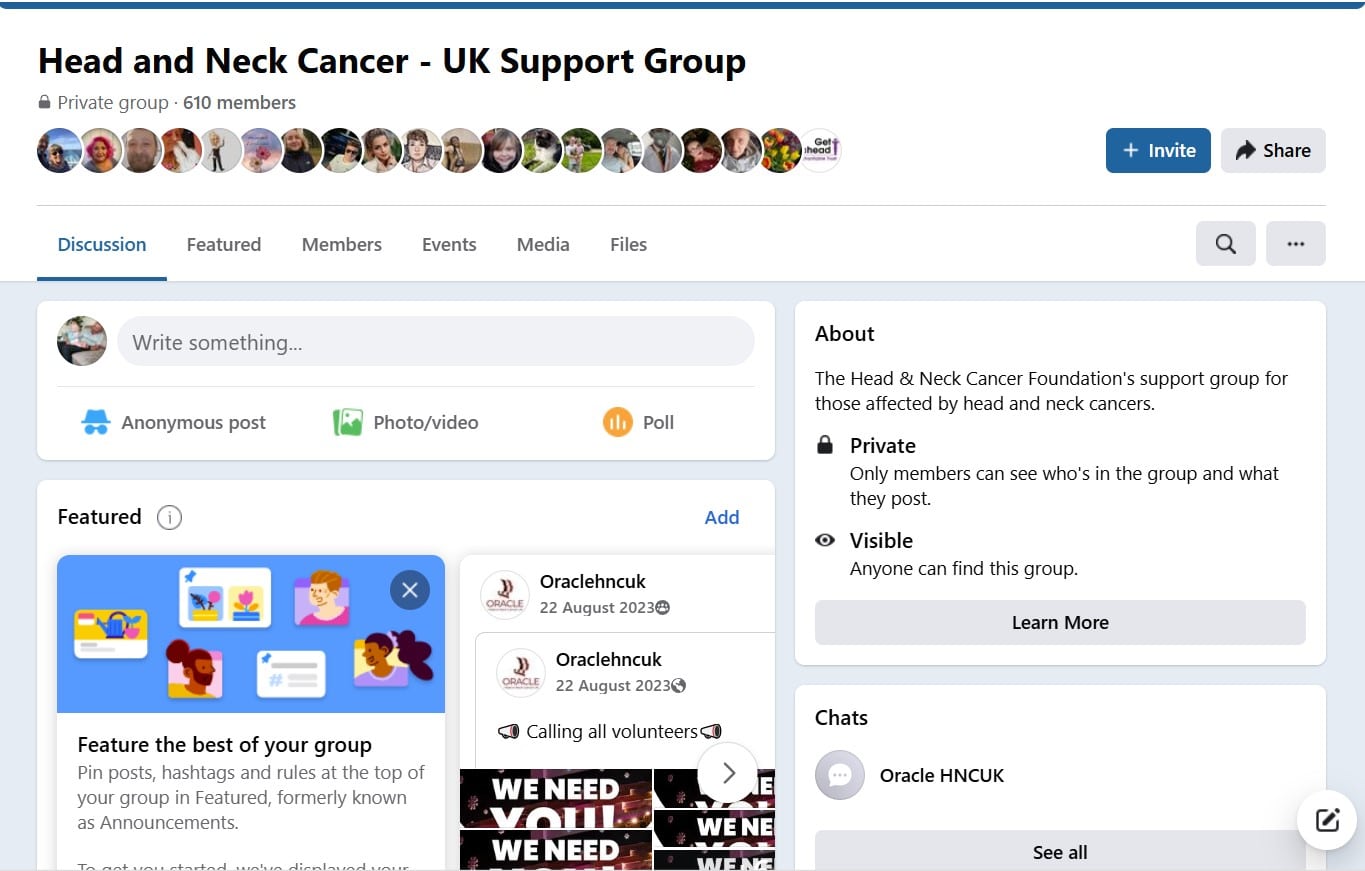Open the three-dots more options menu
This screenshot has width=1365, height=871.
(1295, 244)
